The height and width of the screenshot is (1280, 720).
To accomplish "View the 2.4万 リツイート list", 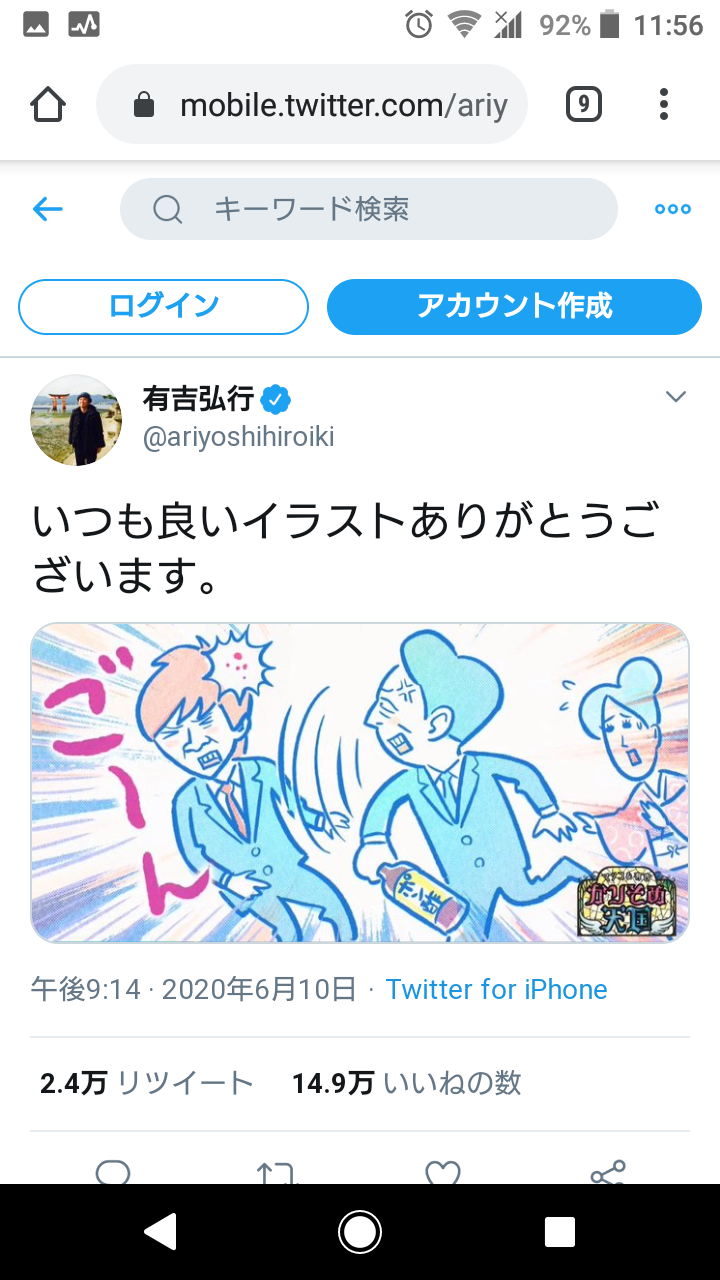I will 147,1083.
